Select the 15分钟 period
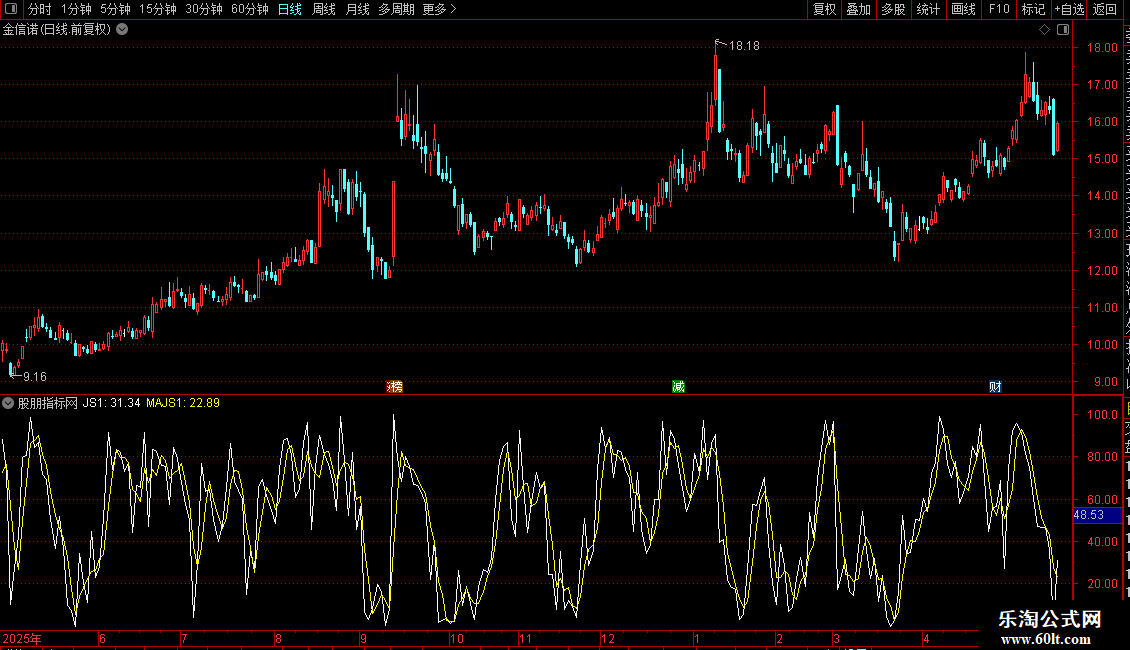 click(x=158, y=9)
